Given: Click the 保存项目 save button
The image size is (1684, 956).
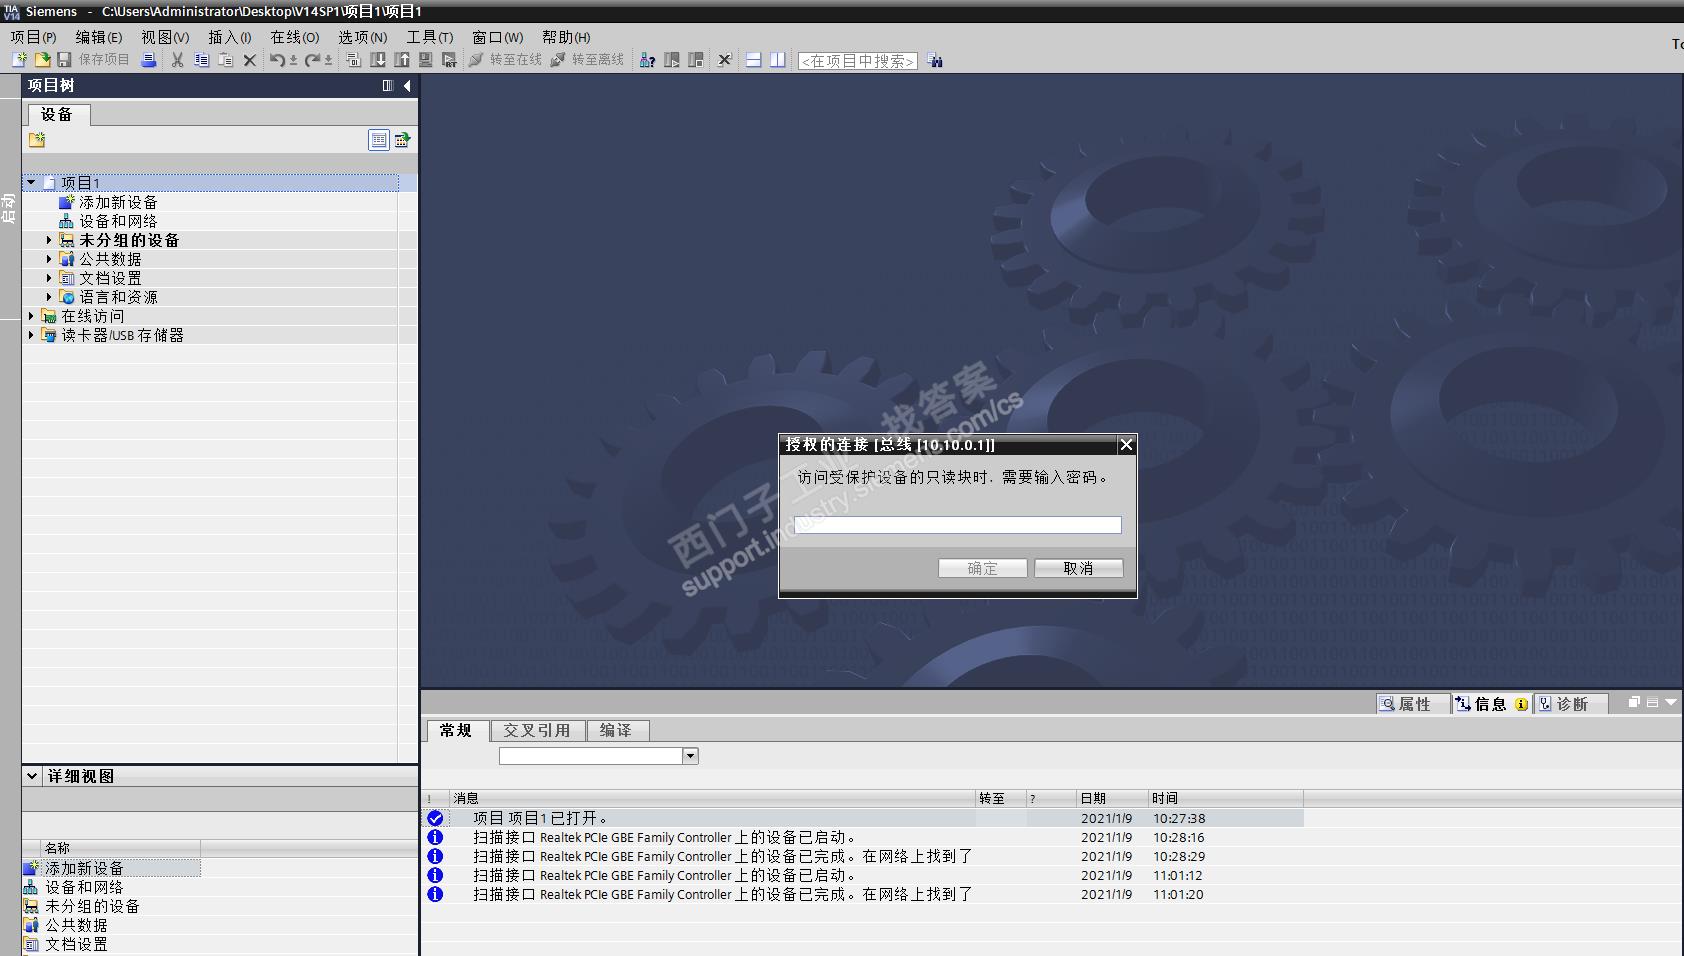Looking at the screenshot, I should click(93, 60).
